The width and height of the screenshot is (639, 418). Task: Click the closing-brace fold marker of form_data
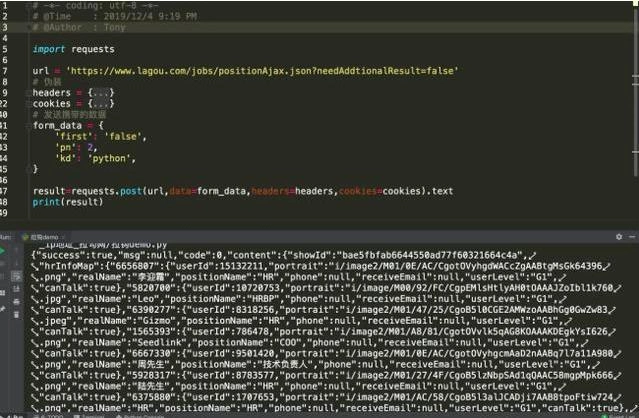(29, 169)
